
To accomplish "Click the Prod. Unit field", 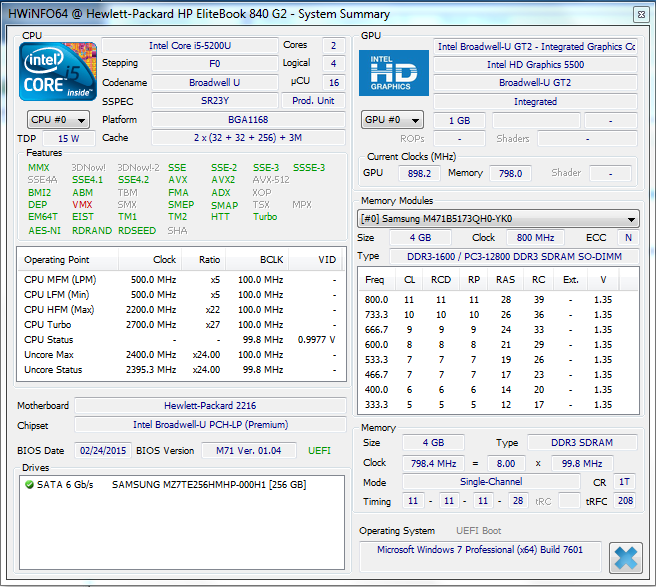I will (x=313, y=101).
